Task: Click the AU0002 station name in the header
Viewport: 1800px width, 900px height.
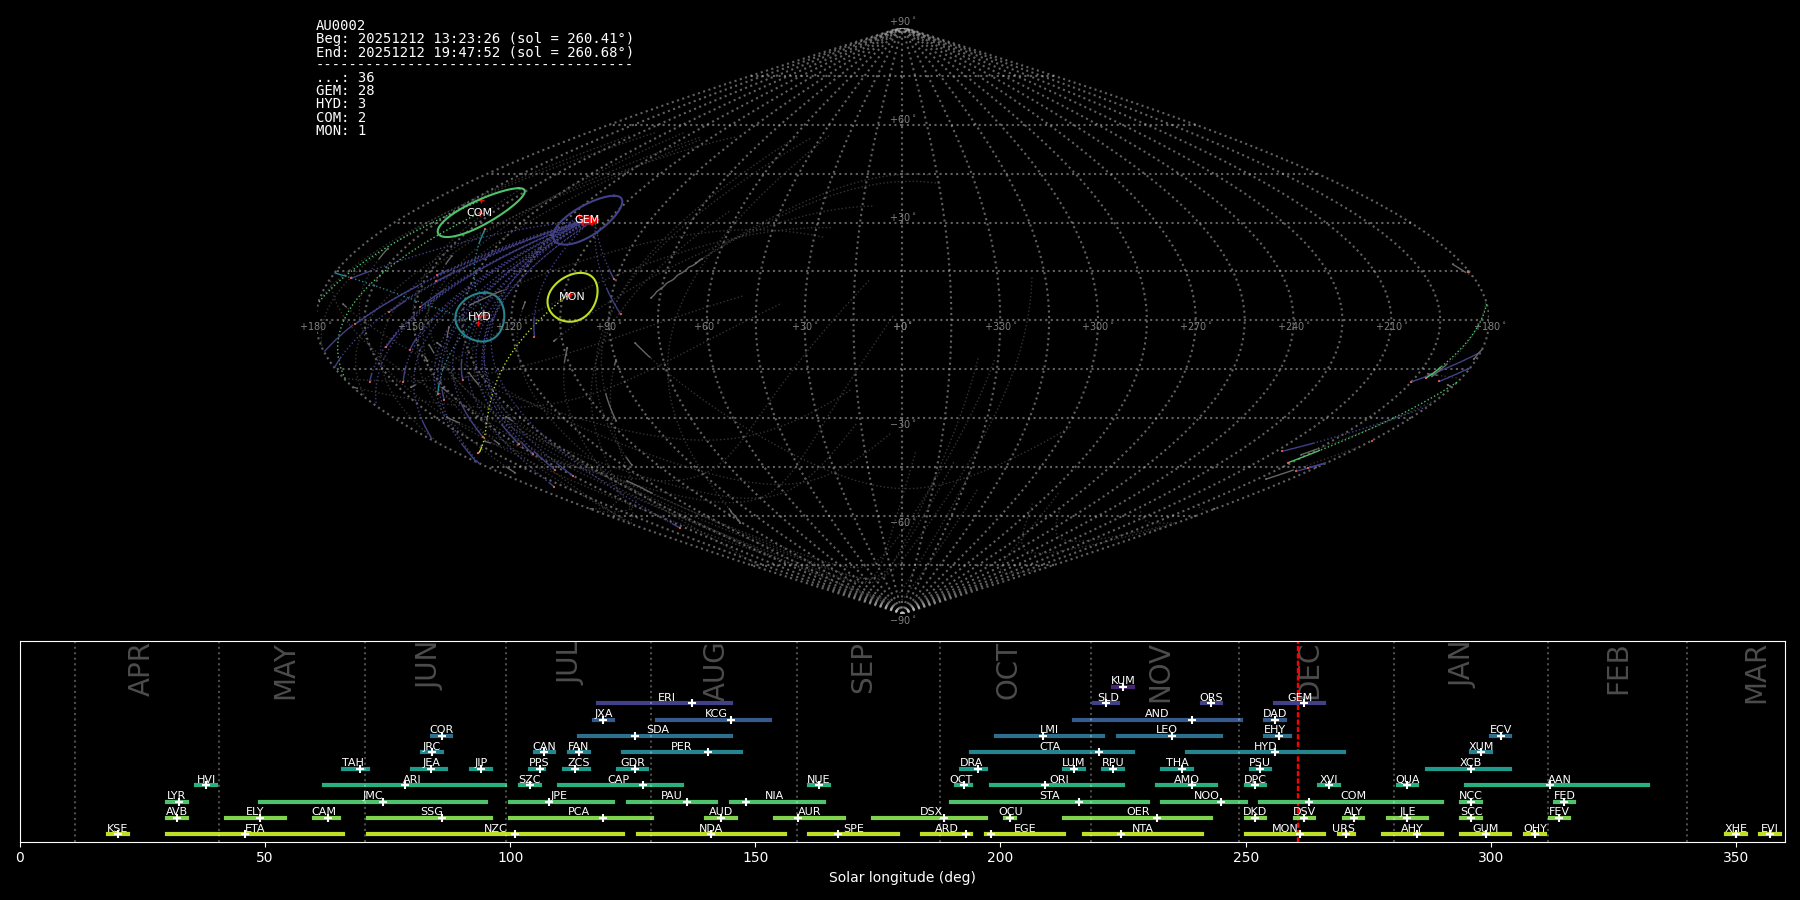Action: [x=340, y=26]
